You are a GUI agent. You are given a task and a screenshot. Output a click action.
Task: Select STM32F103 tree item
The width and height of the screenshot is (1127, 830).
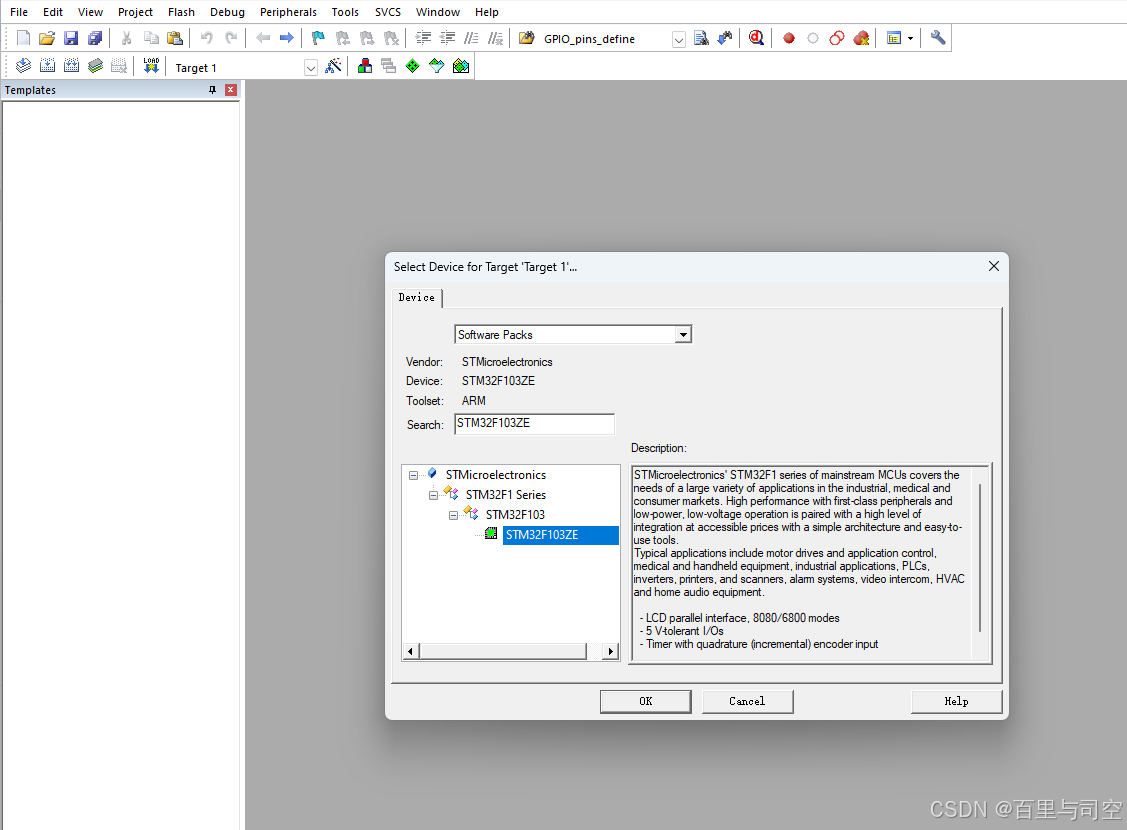pos(515,515)
